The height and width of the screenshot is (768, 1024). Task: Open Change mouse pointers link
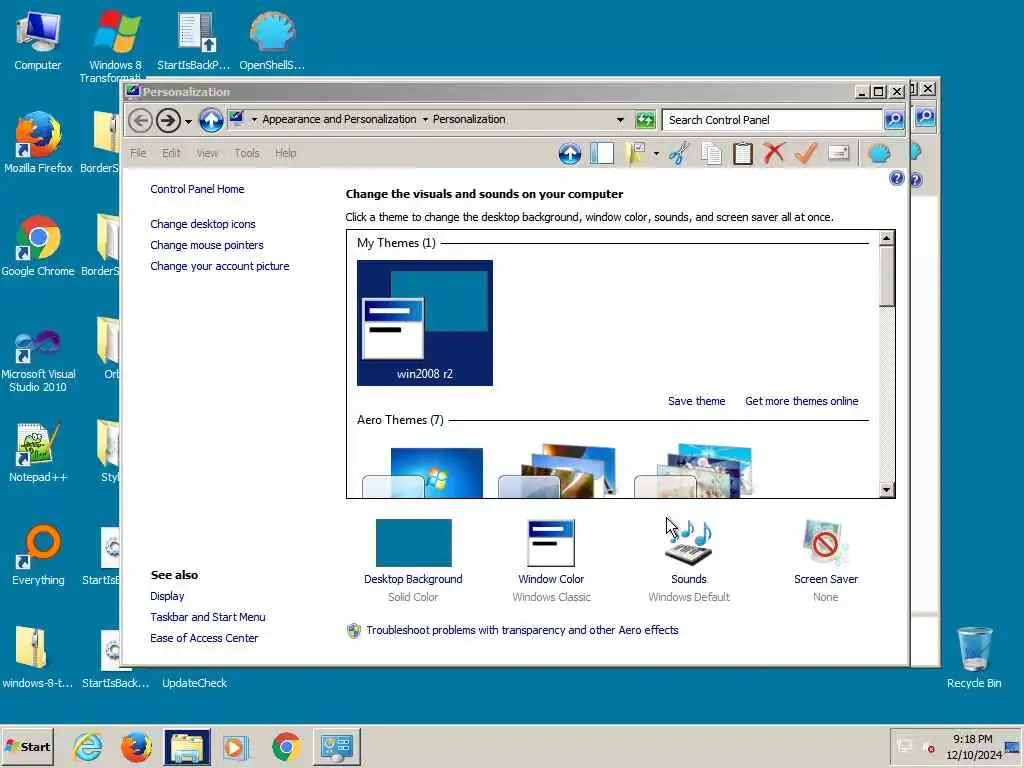tap(207, 245)
